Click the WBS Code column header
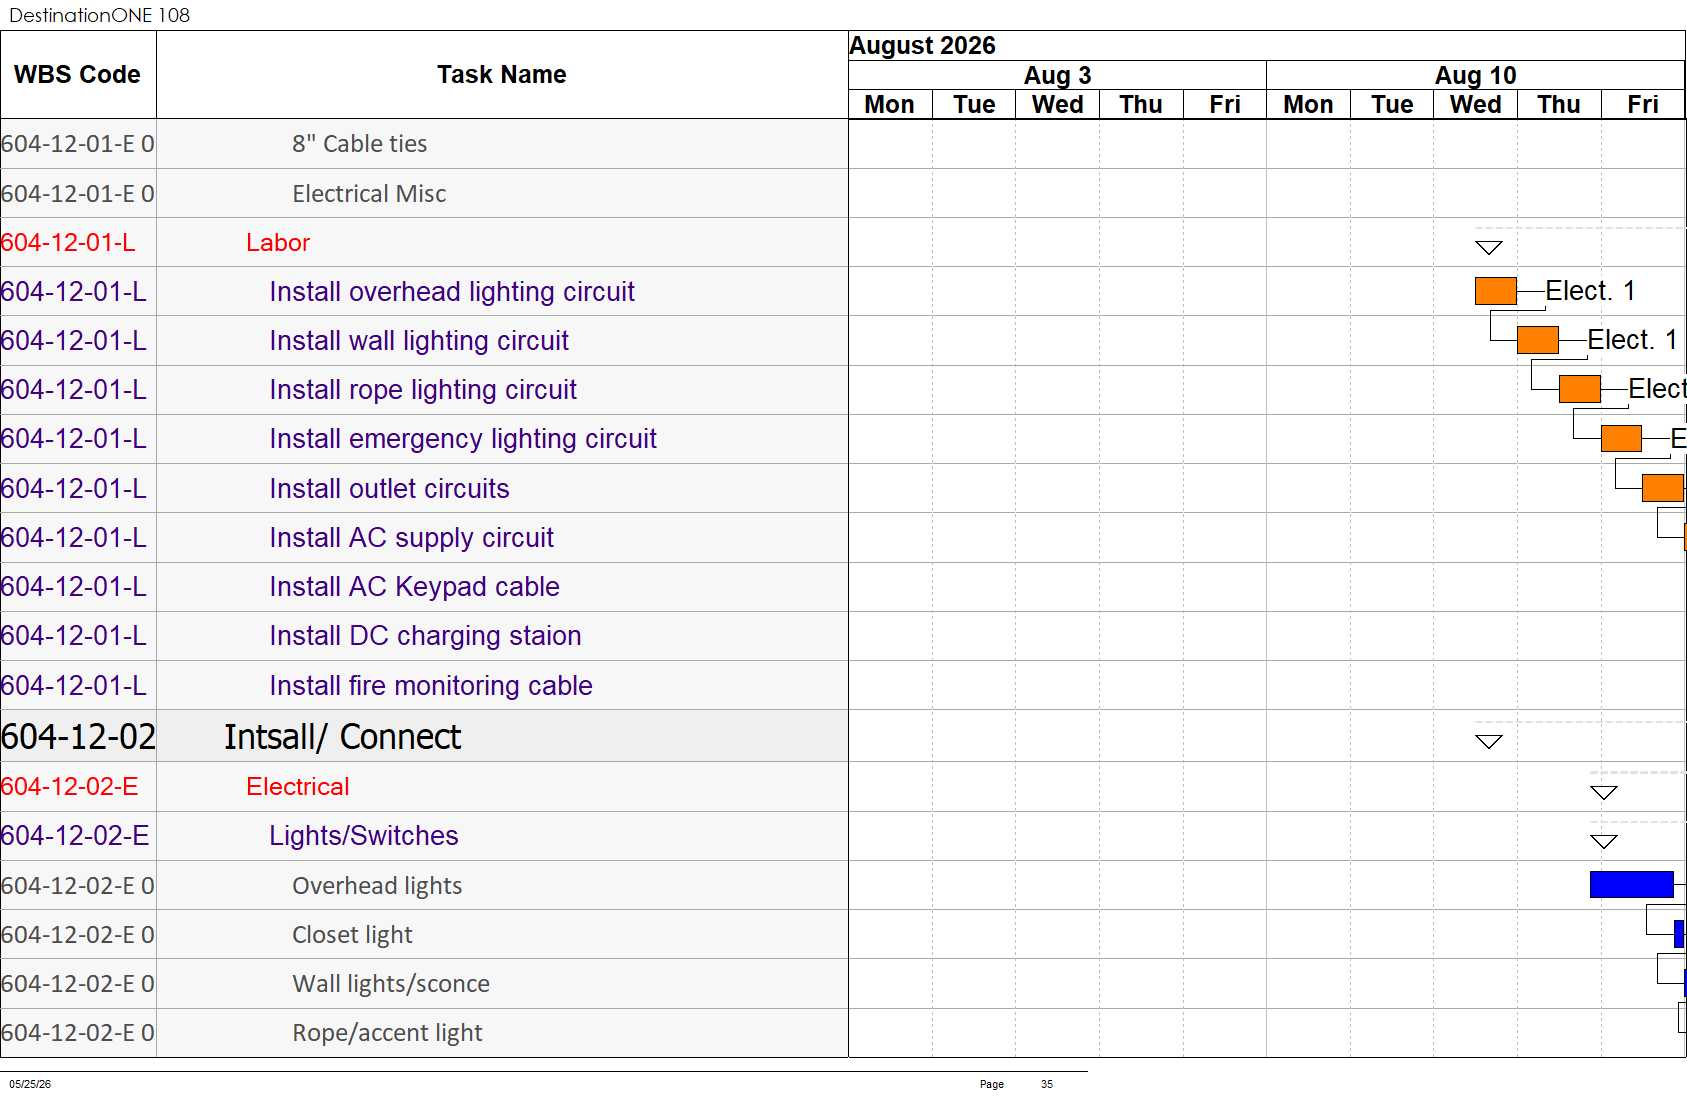Image resolution: width=1687 pixels, height=1097 pixels. point(78,75)
